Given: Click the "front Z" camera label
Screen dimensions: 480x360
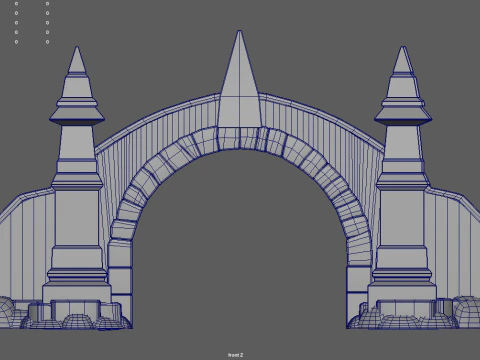Looking at the screenshot, I should pos(235,355).
